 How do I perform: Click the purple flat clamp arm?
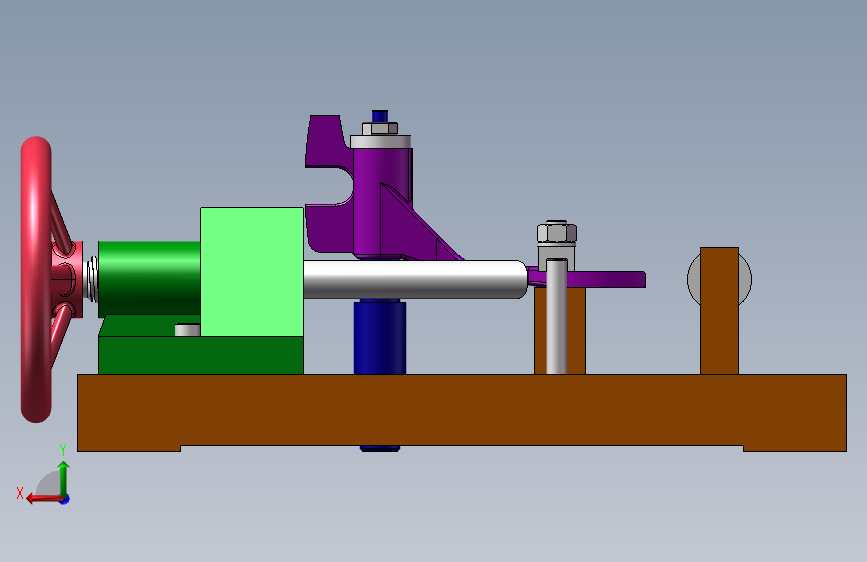tap(607, 279)
